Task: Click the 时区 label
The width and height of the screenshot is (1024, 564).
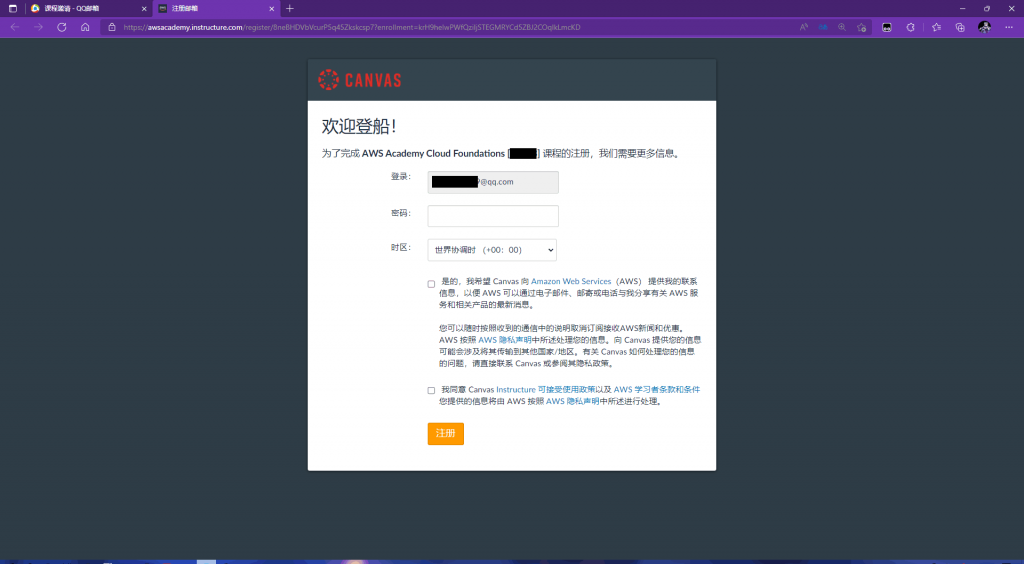Action: 400,247
